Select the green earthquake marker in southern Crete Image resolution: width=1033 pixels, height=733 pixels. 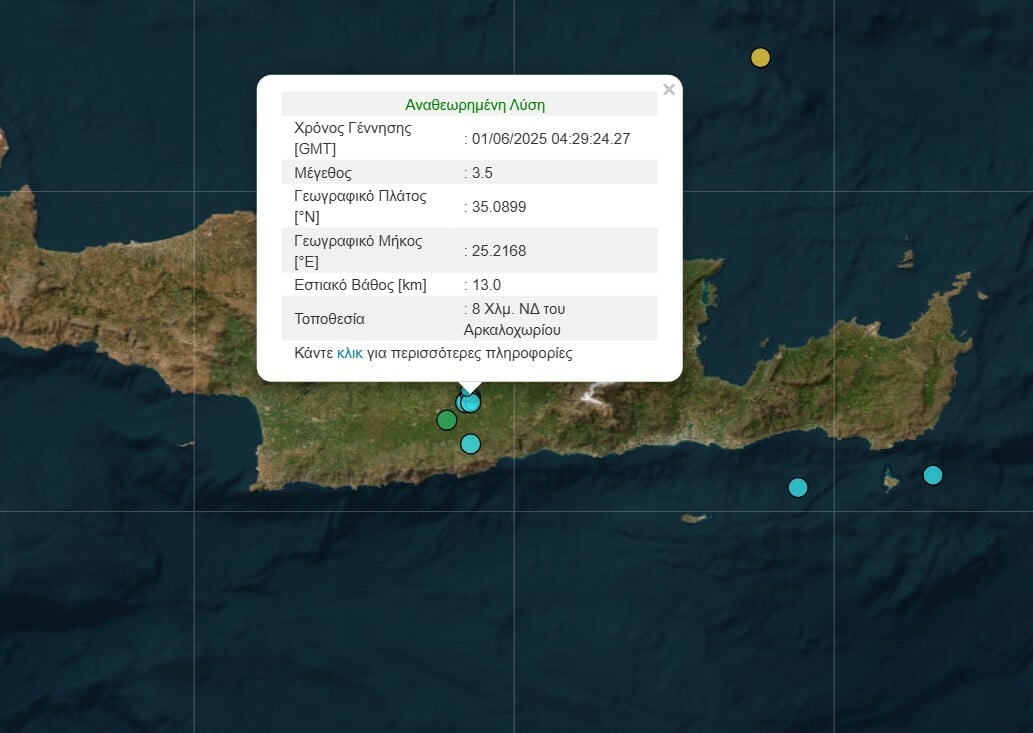(447, 420)
